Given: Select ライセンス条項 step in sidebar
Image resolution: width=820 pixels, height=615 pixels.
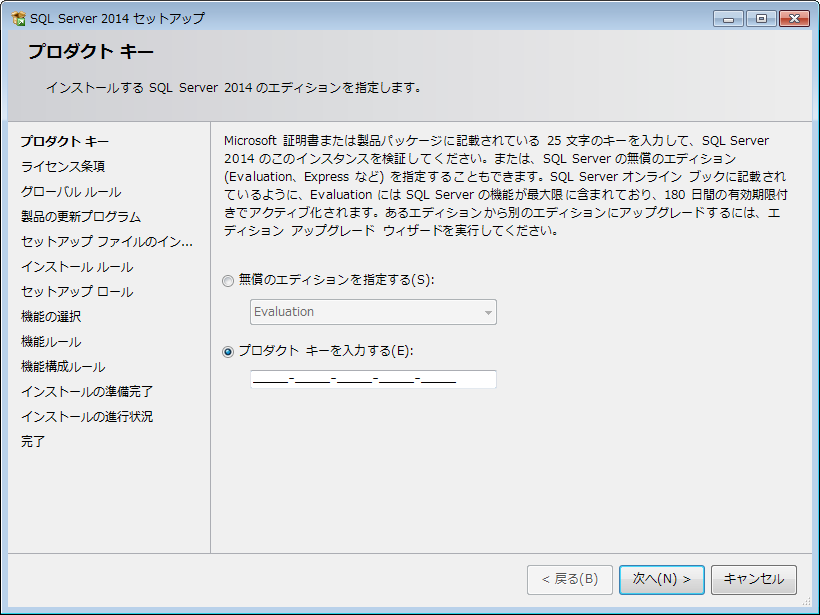Looking at the screenshot, I should click(x=63, y=166).
